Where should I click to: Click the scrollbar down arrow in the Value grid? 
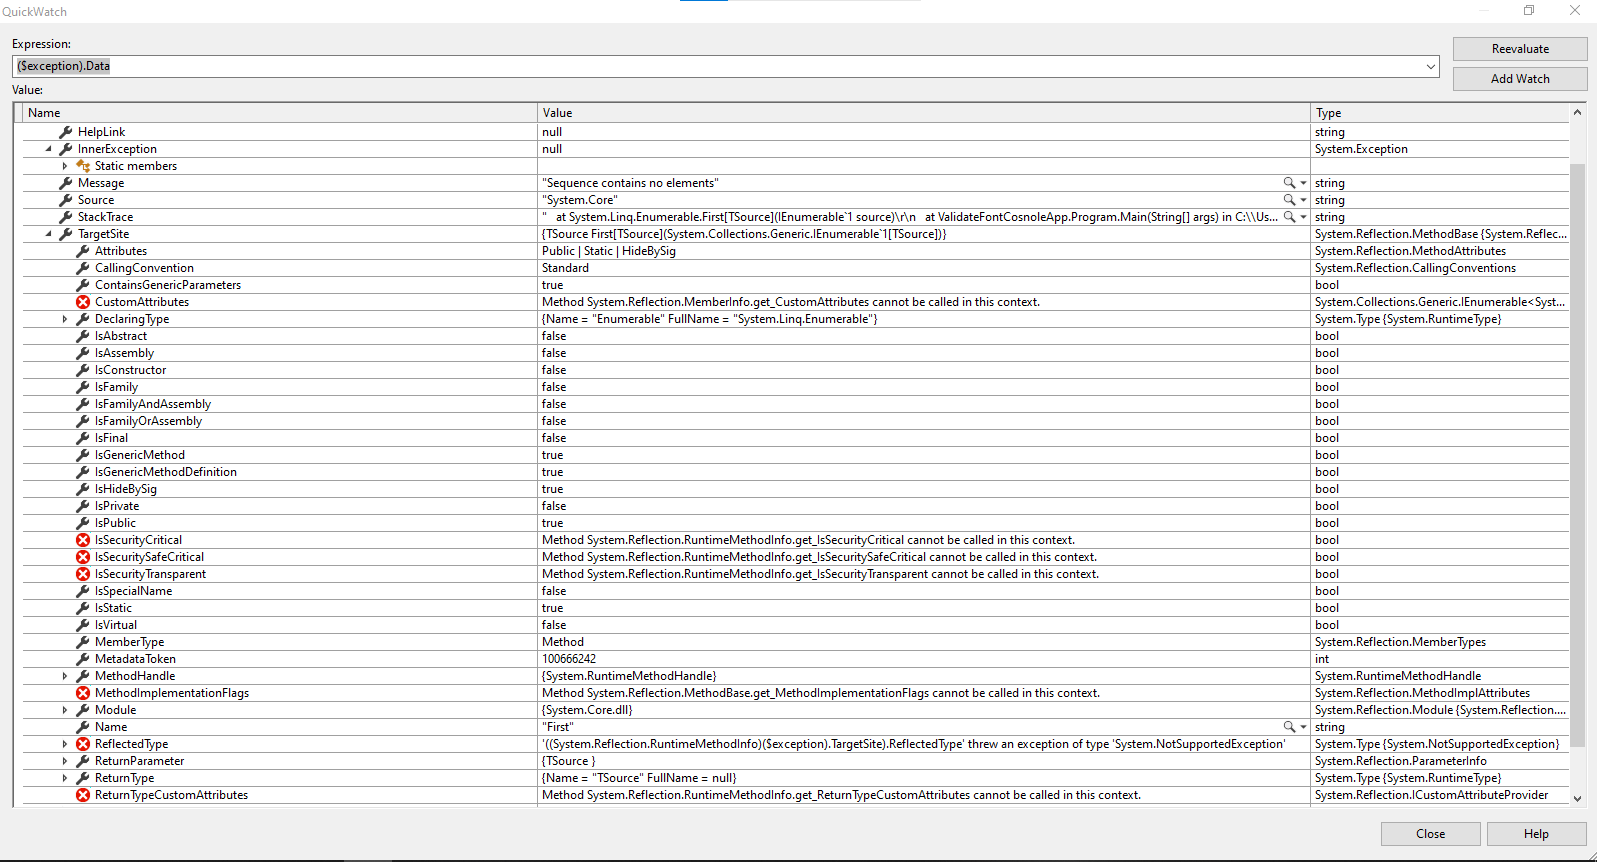1578,798
